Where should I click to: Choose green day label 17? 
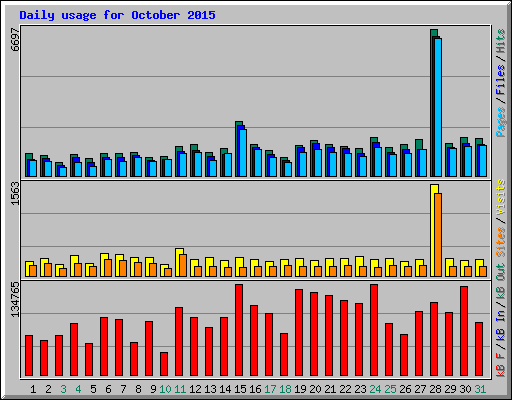click(x=270, y=389)
